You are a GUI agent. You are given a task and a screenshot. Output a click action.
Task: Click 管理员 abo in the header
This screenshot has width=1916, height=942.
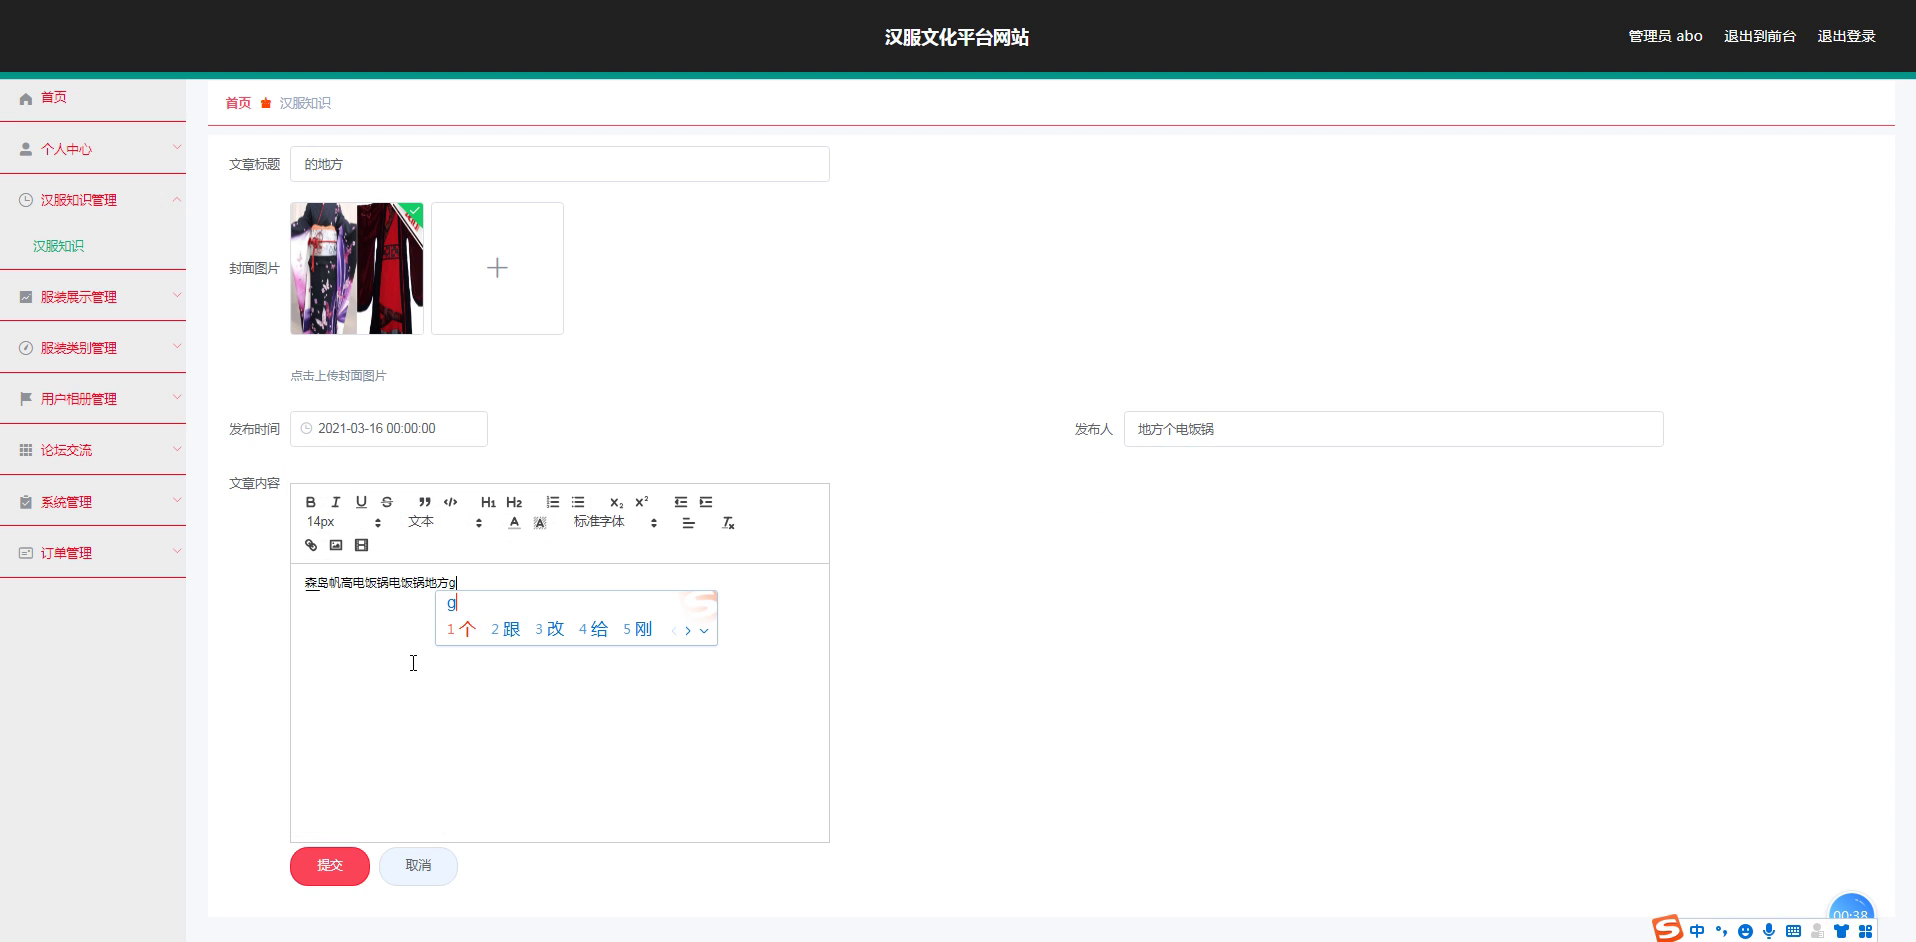[1665, 36]
